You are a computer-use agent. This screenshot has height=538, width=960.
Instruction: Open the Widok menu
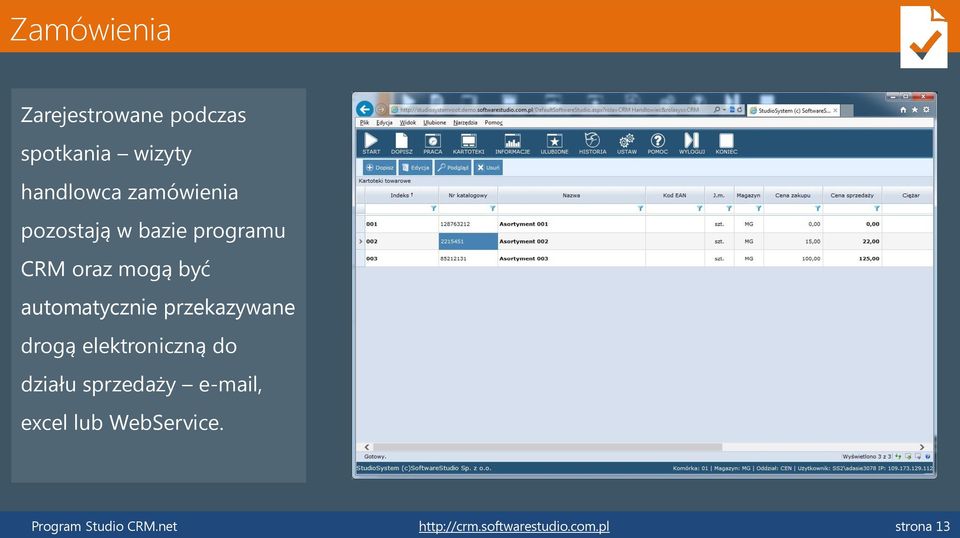pos(408,122)
